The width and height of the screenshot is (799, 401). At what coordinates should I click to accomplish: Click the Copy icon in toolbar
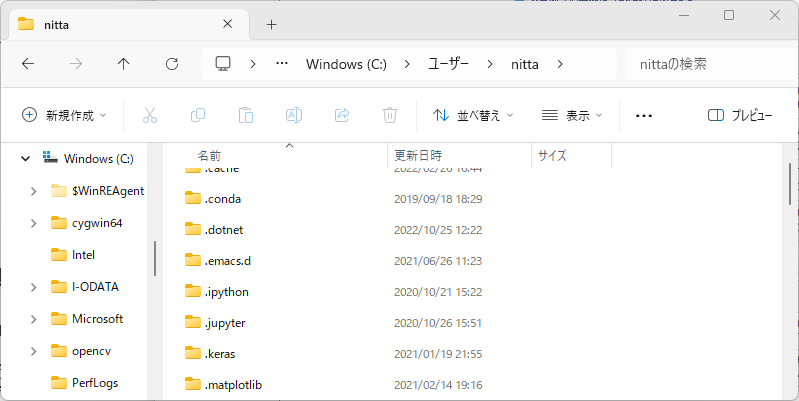click(198, 115)
